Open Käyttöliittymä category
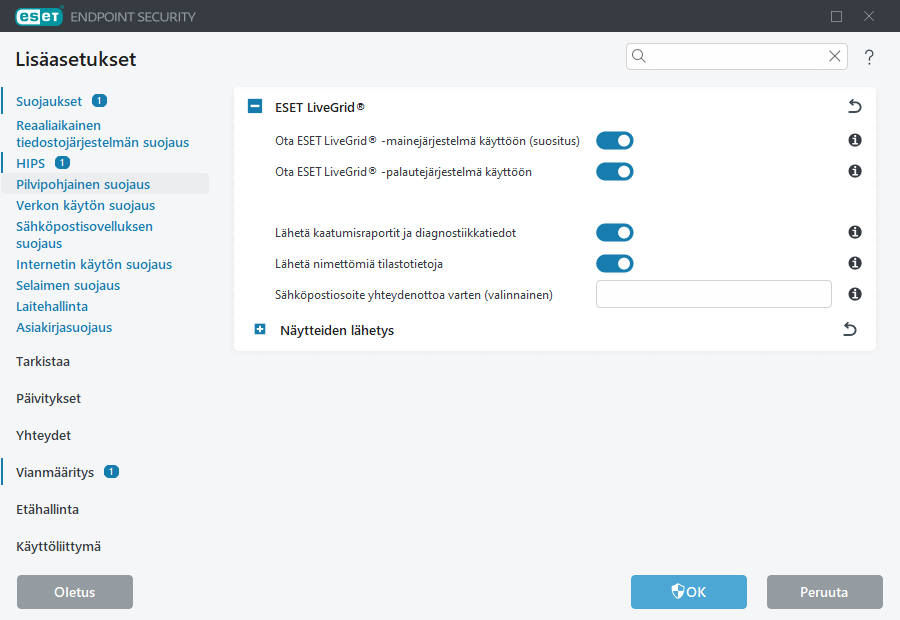 [x=59, y=547]
